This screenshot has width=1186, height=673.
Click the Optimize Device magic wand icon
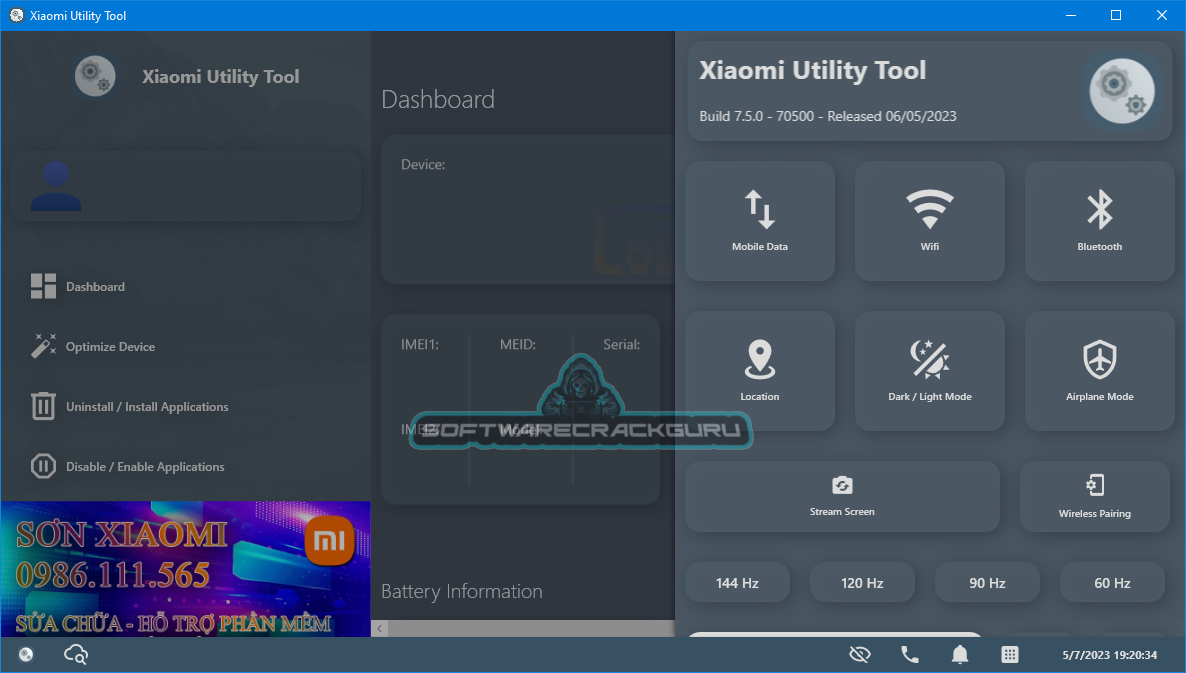tap(43, 346)
